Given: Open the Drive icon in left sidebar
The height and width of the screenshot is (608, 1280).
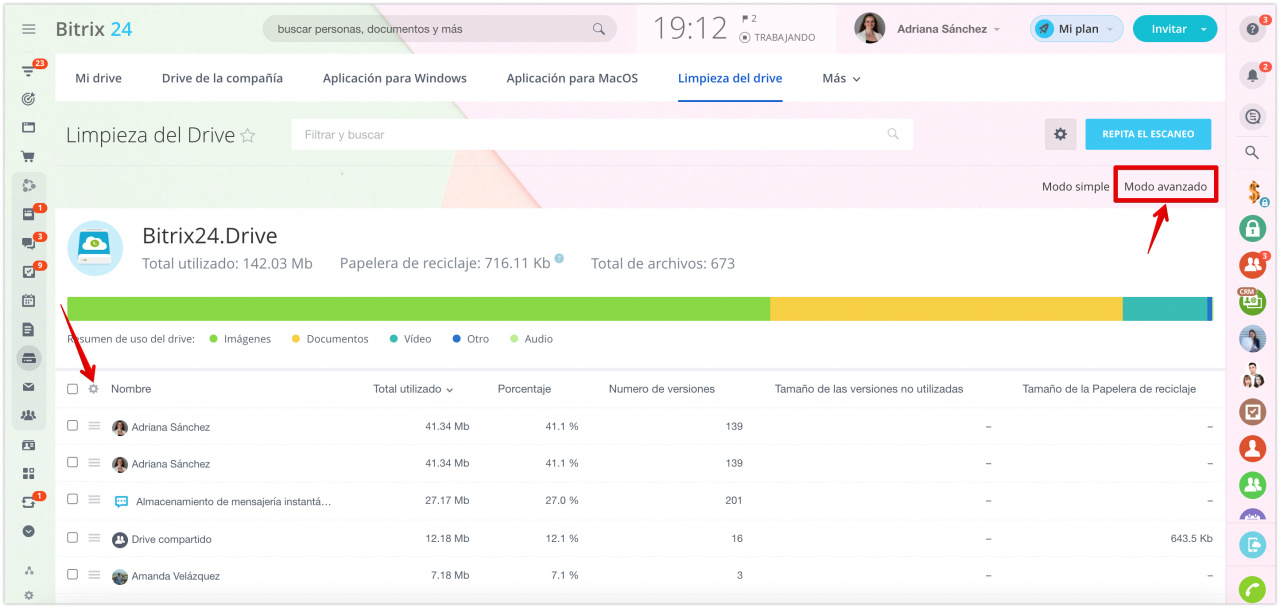Looking at the screenshot, I should tap(29, 358).
